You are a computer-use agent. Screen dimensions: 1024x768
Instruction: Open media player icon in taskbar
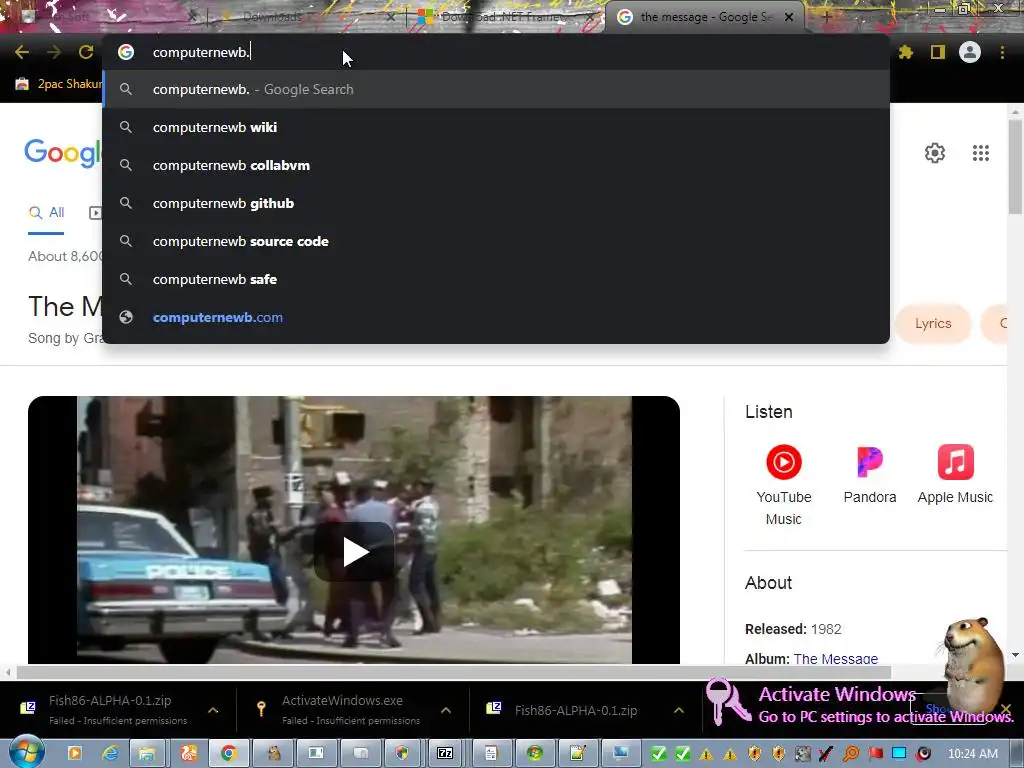click(74, 753)
